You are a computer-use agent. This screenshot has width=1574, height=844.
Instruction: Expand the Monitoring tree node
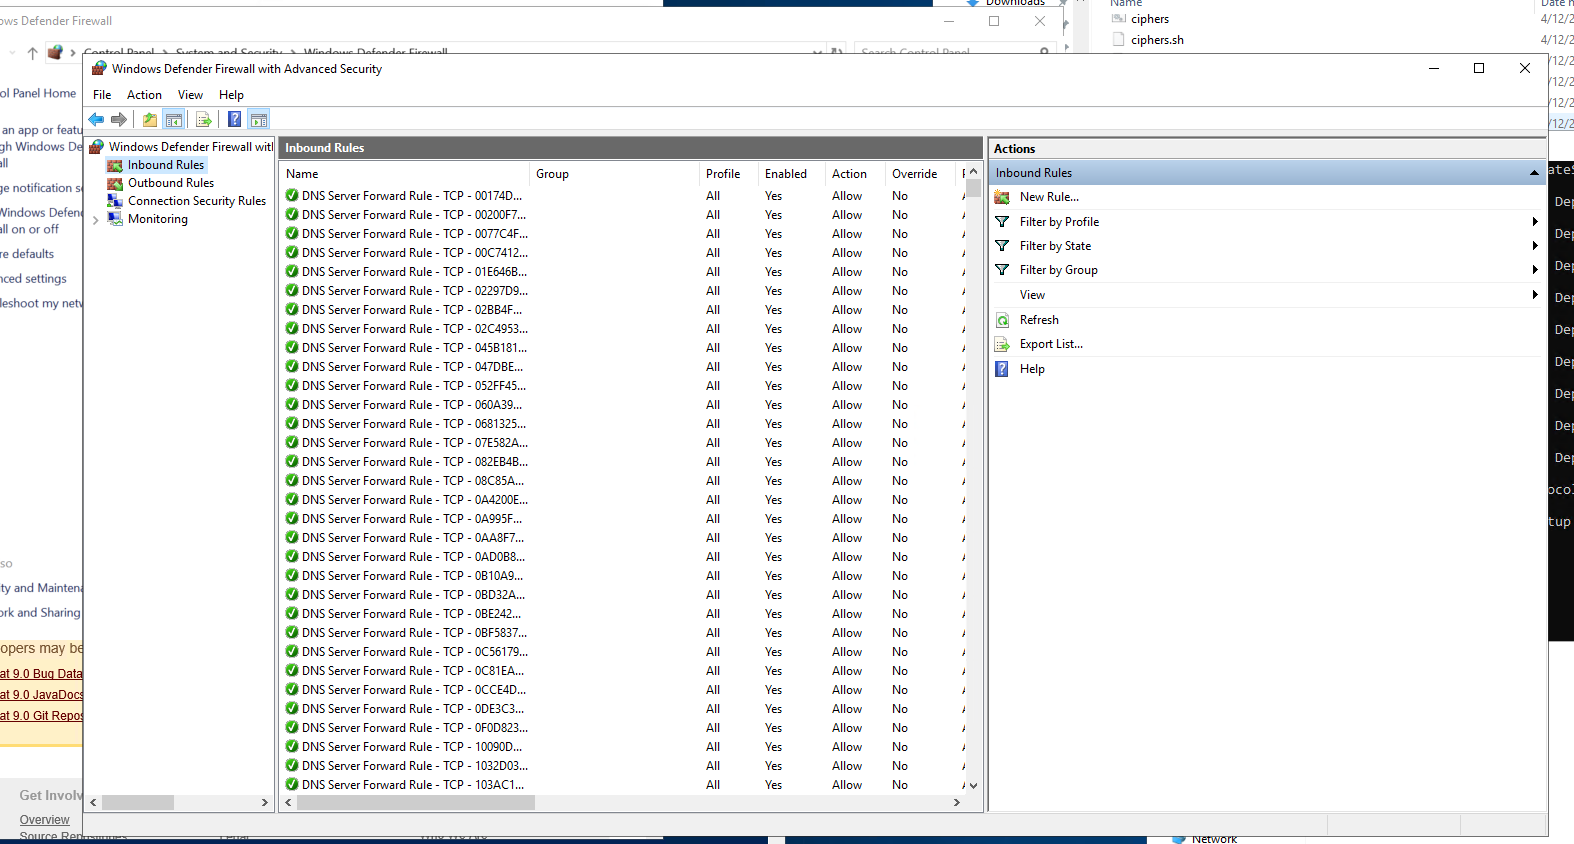(x=96, y=220)
